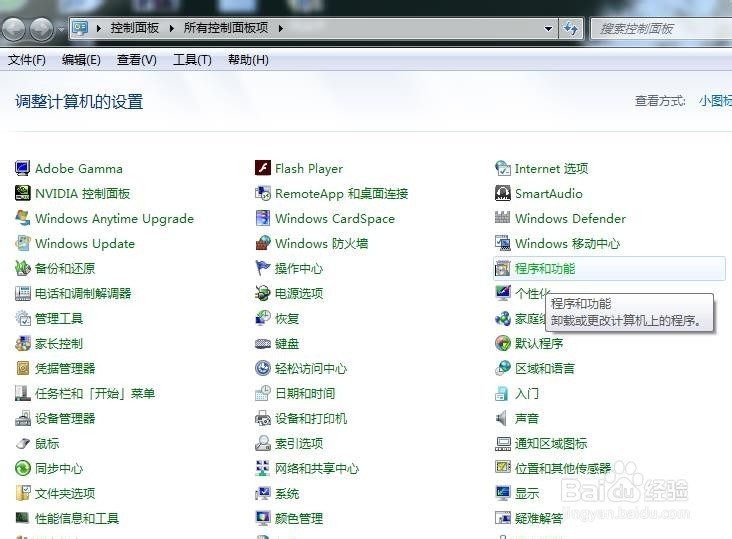Click 所有控制面板项 in the address breadcrumb
This screenshot has height=539, width=732.
point(226,28)
